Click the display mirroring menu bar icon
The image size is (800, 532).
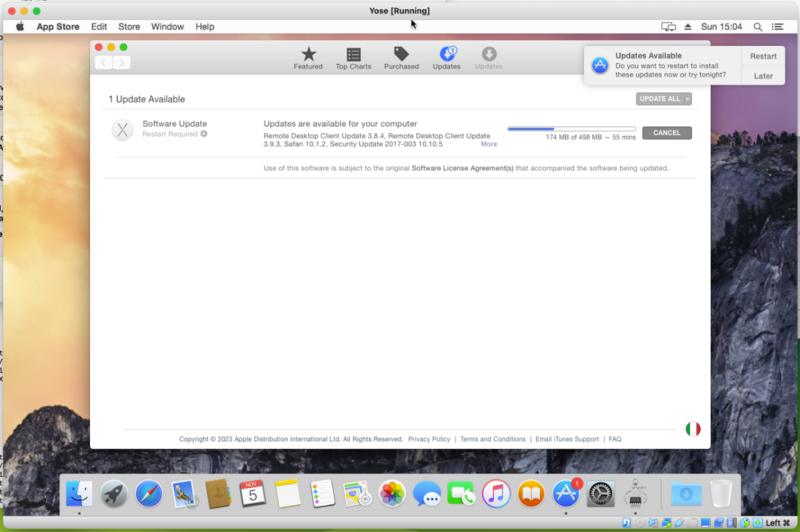tap(668, 27)
